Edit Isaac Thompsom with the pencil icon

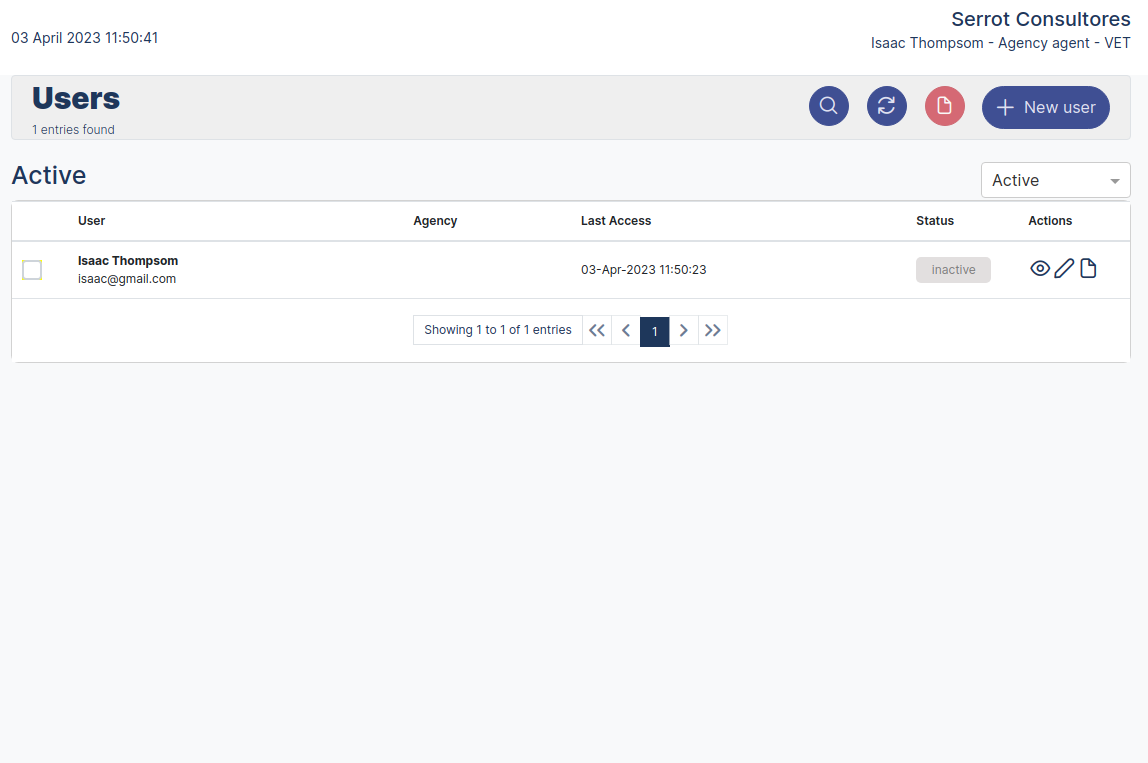coord(1064,268)
